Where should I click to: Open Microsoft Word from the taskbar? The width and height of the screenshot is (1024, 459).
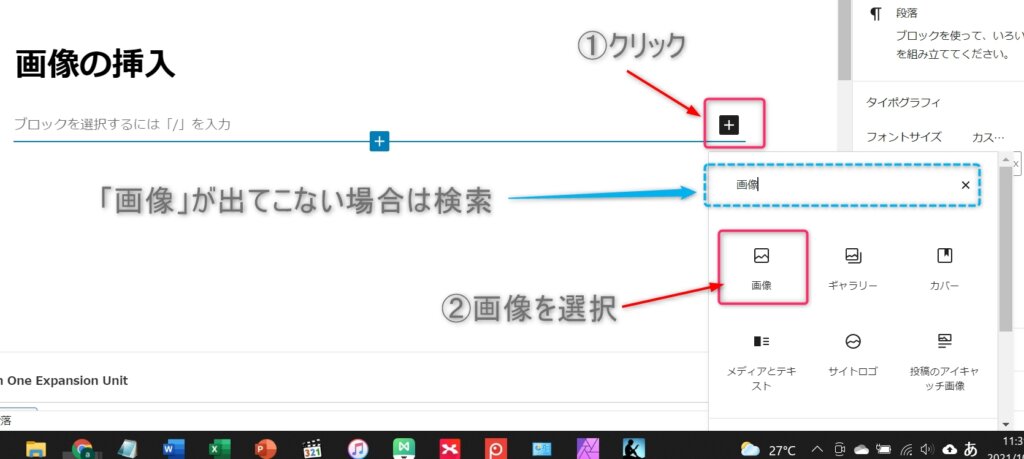coord(174,449)
